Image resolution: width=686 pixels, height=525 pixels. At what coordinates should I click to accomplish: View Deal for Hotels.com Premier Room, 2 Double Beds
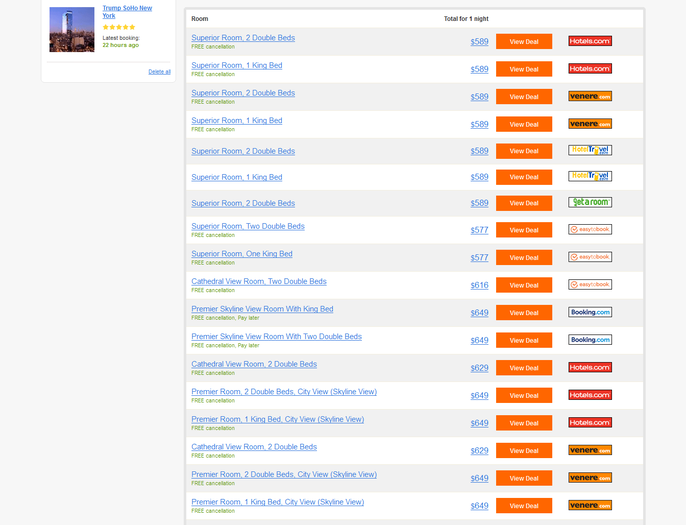pyautogui.click(x=524, y=395)
